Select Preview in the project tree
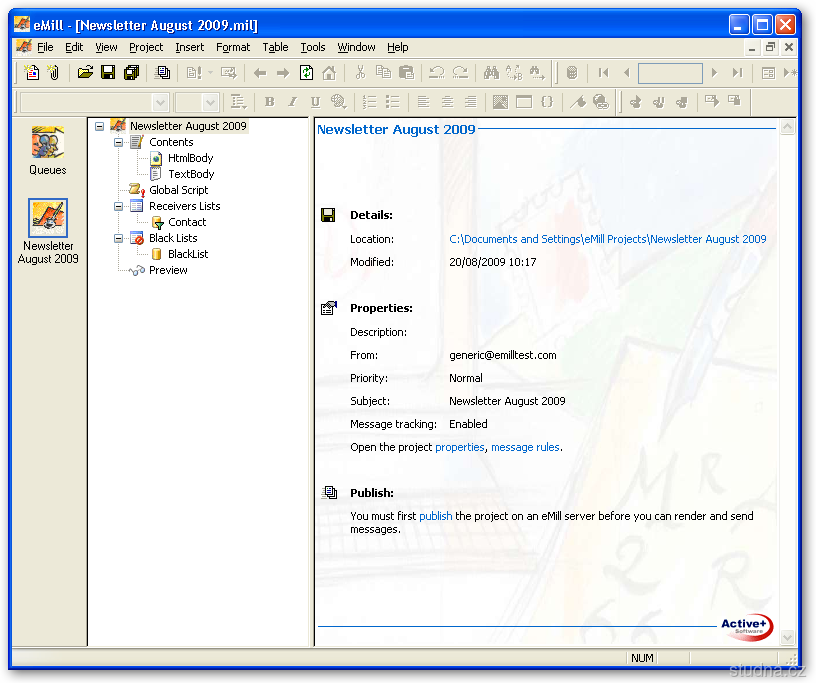Viewport: 816px width, 683px height. [x=168, y=270]
